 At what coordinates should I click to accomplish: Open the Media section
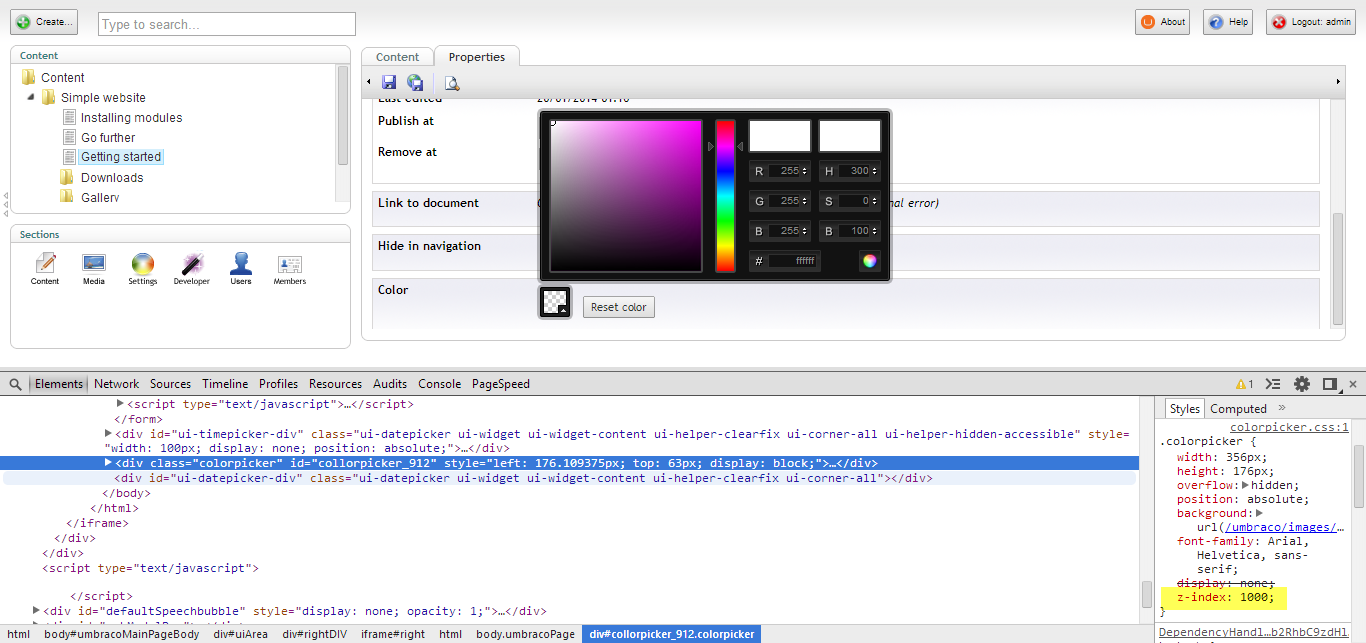pyautogui.click(x=94, y=264)
